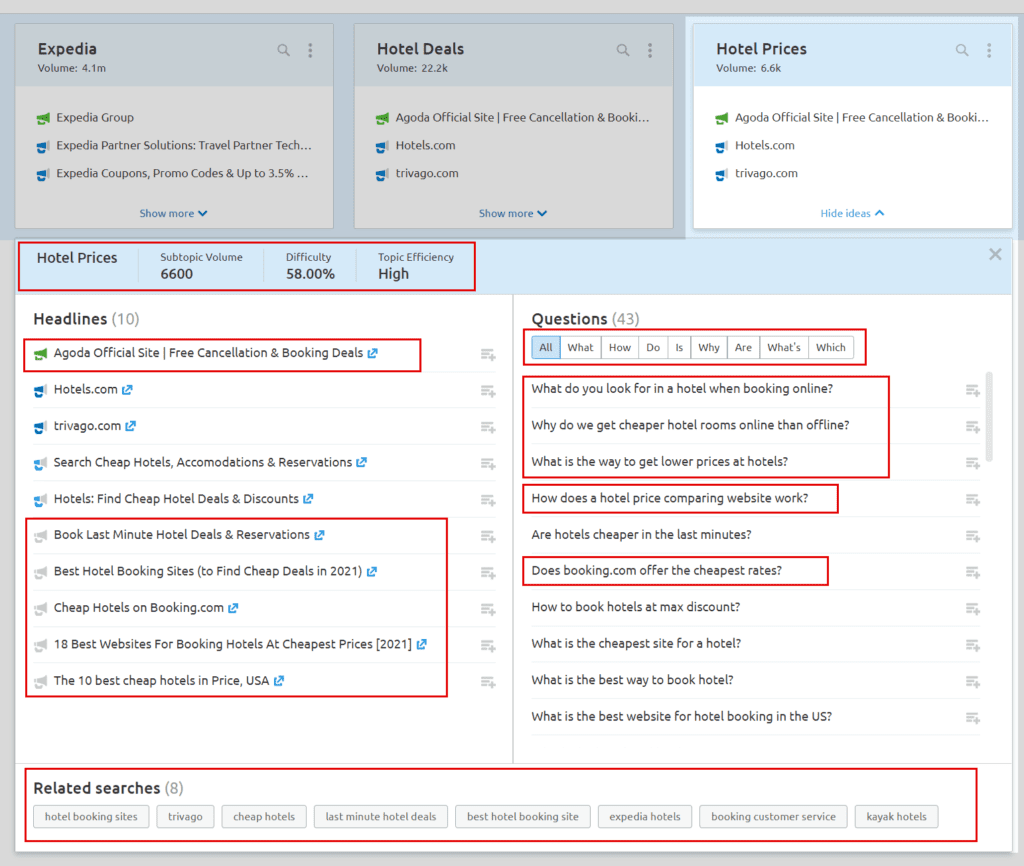Click the 'kayak hotels' related search tag
Image resolution: width=1024 pixels, height=866 pixels.
(897, 816)
